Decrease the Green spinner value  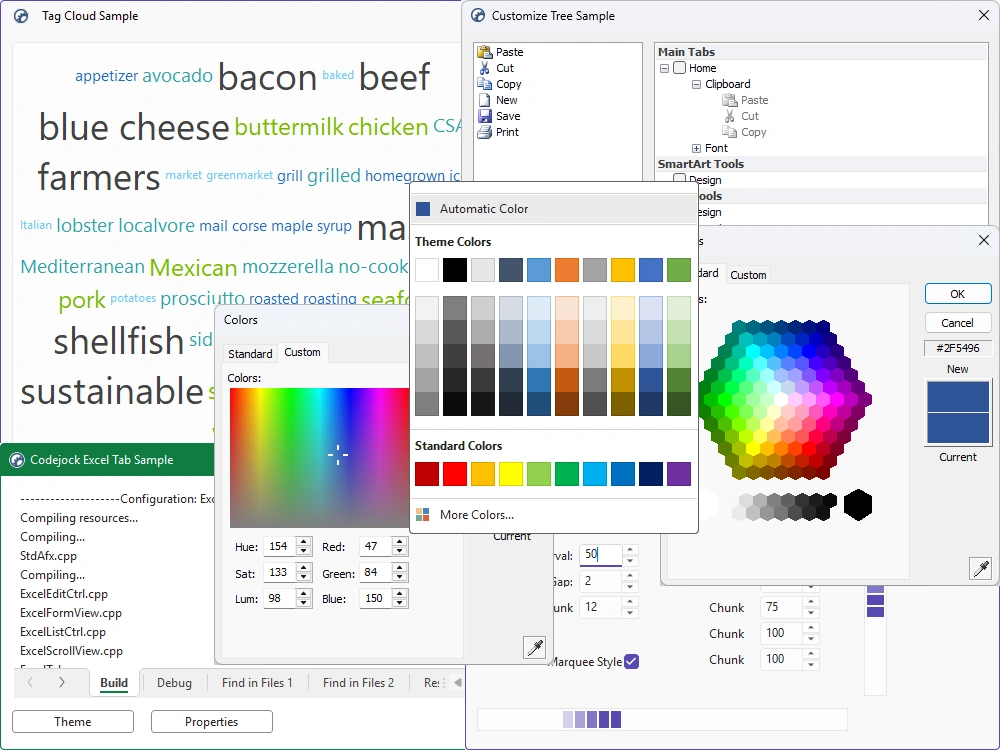[x=400, y=577]
